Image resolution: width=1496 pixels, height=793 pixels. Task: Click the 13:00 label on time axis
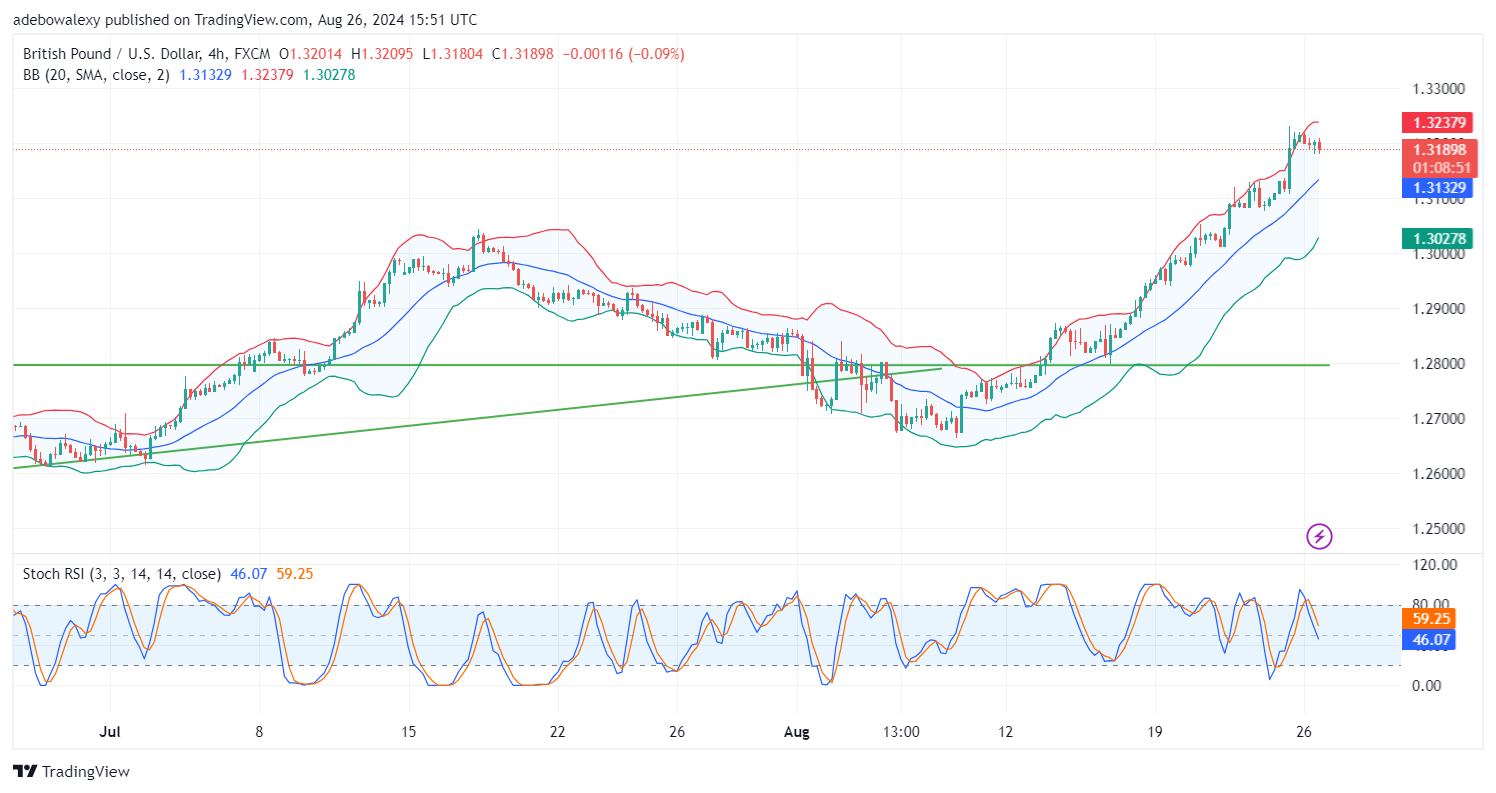tap(901, 732)
